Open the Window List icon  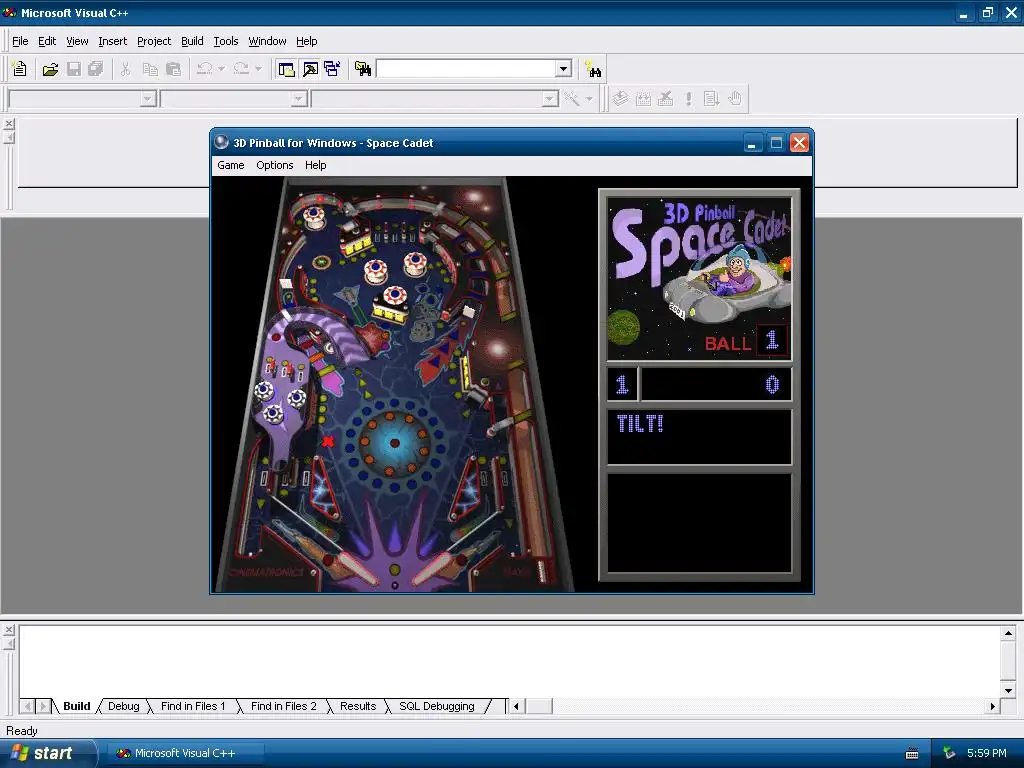(x=332, y=69)
